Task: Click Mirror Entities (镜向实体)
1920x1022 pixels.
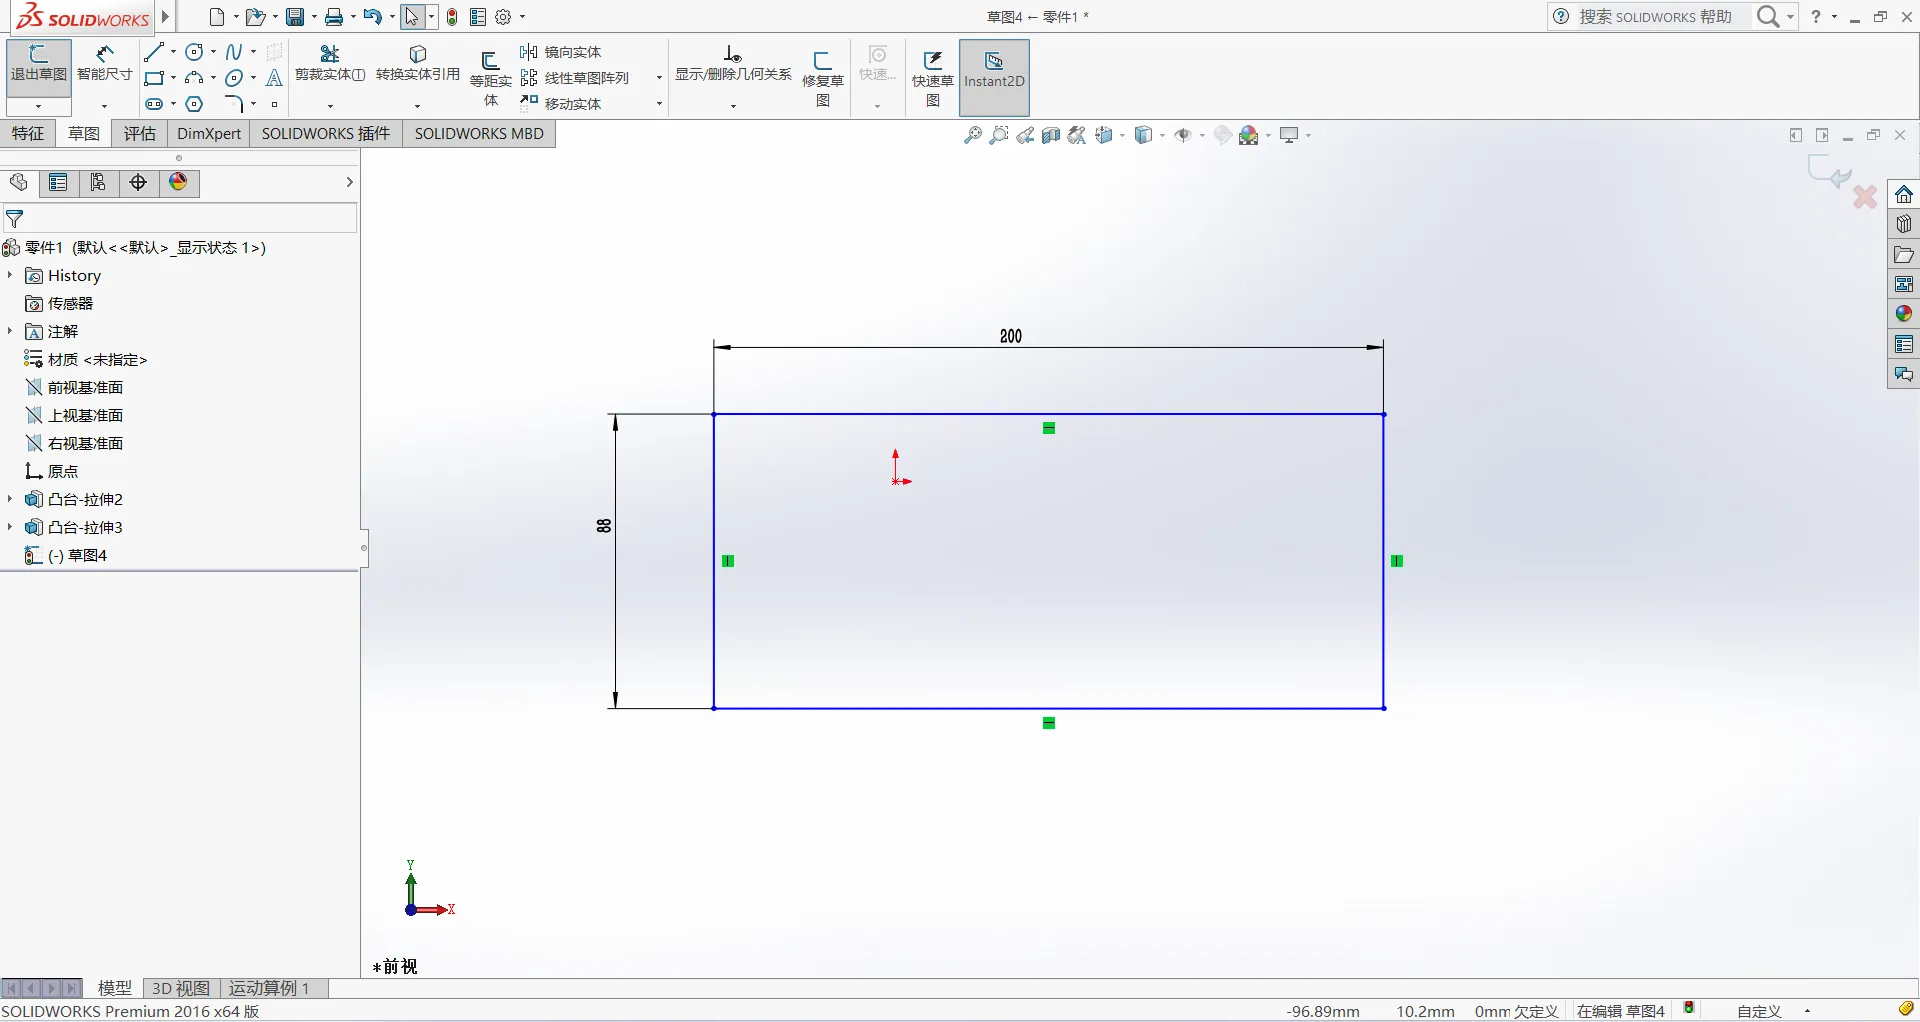Action: (561, 52)
